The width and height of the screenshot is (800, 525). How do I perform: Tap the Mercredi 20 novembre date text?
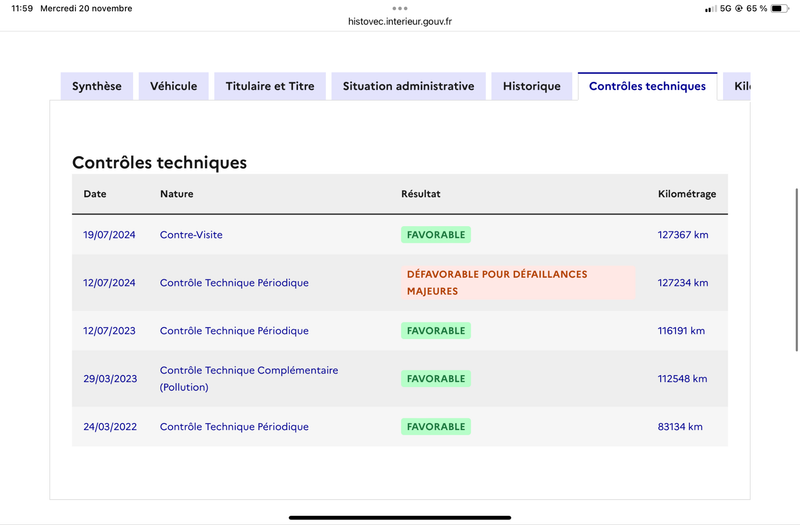tap(86, 8)
